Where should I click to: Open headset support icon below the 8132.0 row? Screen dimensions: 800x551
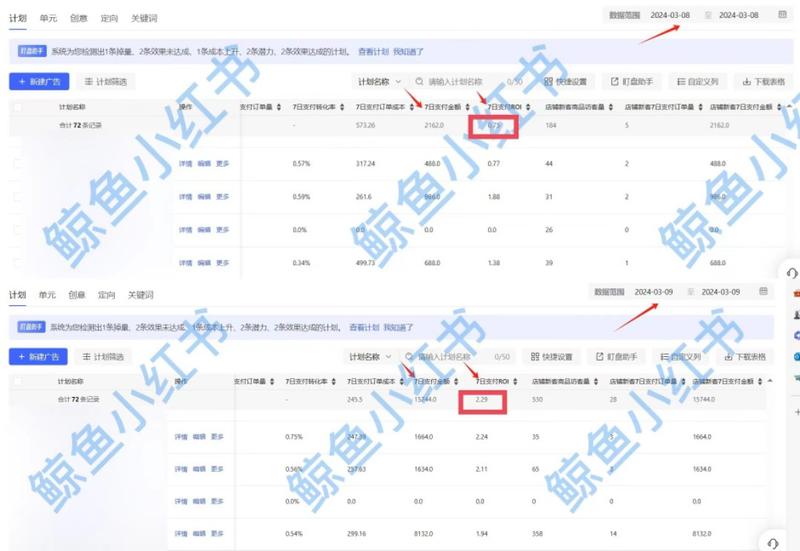pos(772,543)
